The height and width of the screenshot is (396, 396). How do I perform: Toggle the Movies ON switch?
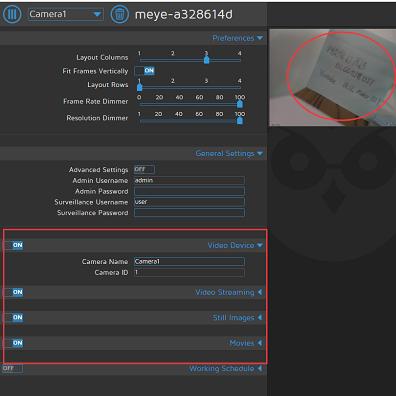[13, 343]
